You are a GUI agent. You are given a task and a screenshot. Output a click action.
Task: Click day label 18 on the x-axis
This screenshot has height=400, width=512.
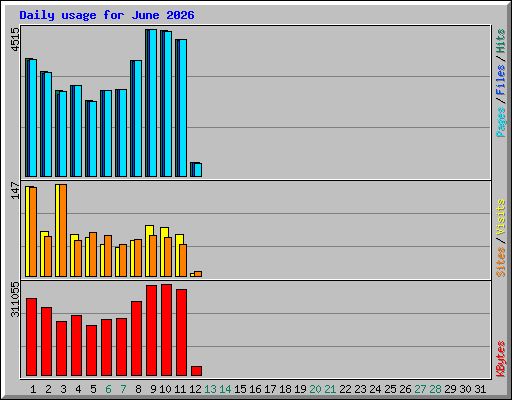tap(285, 389)
